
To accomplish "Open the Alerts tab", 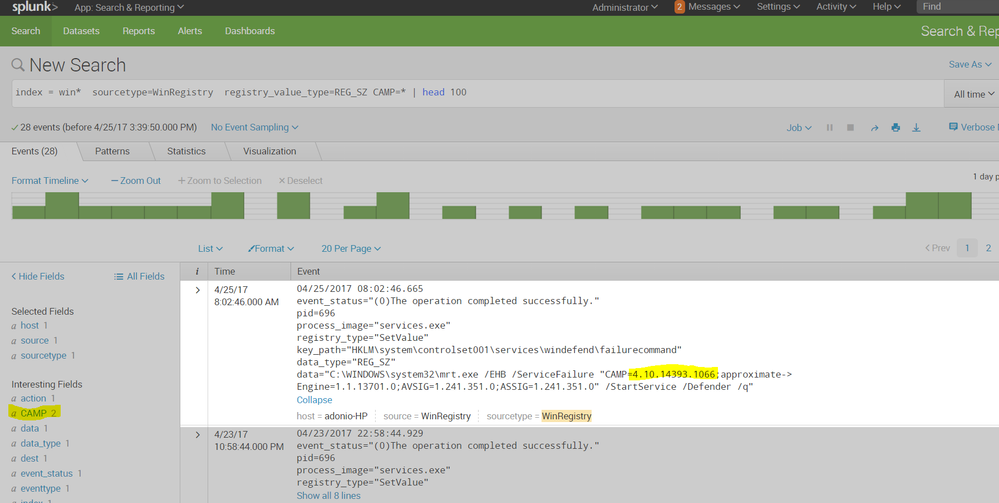I will 190,31.
